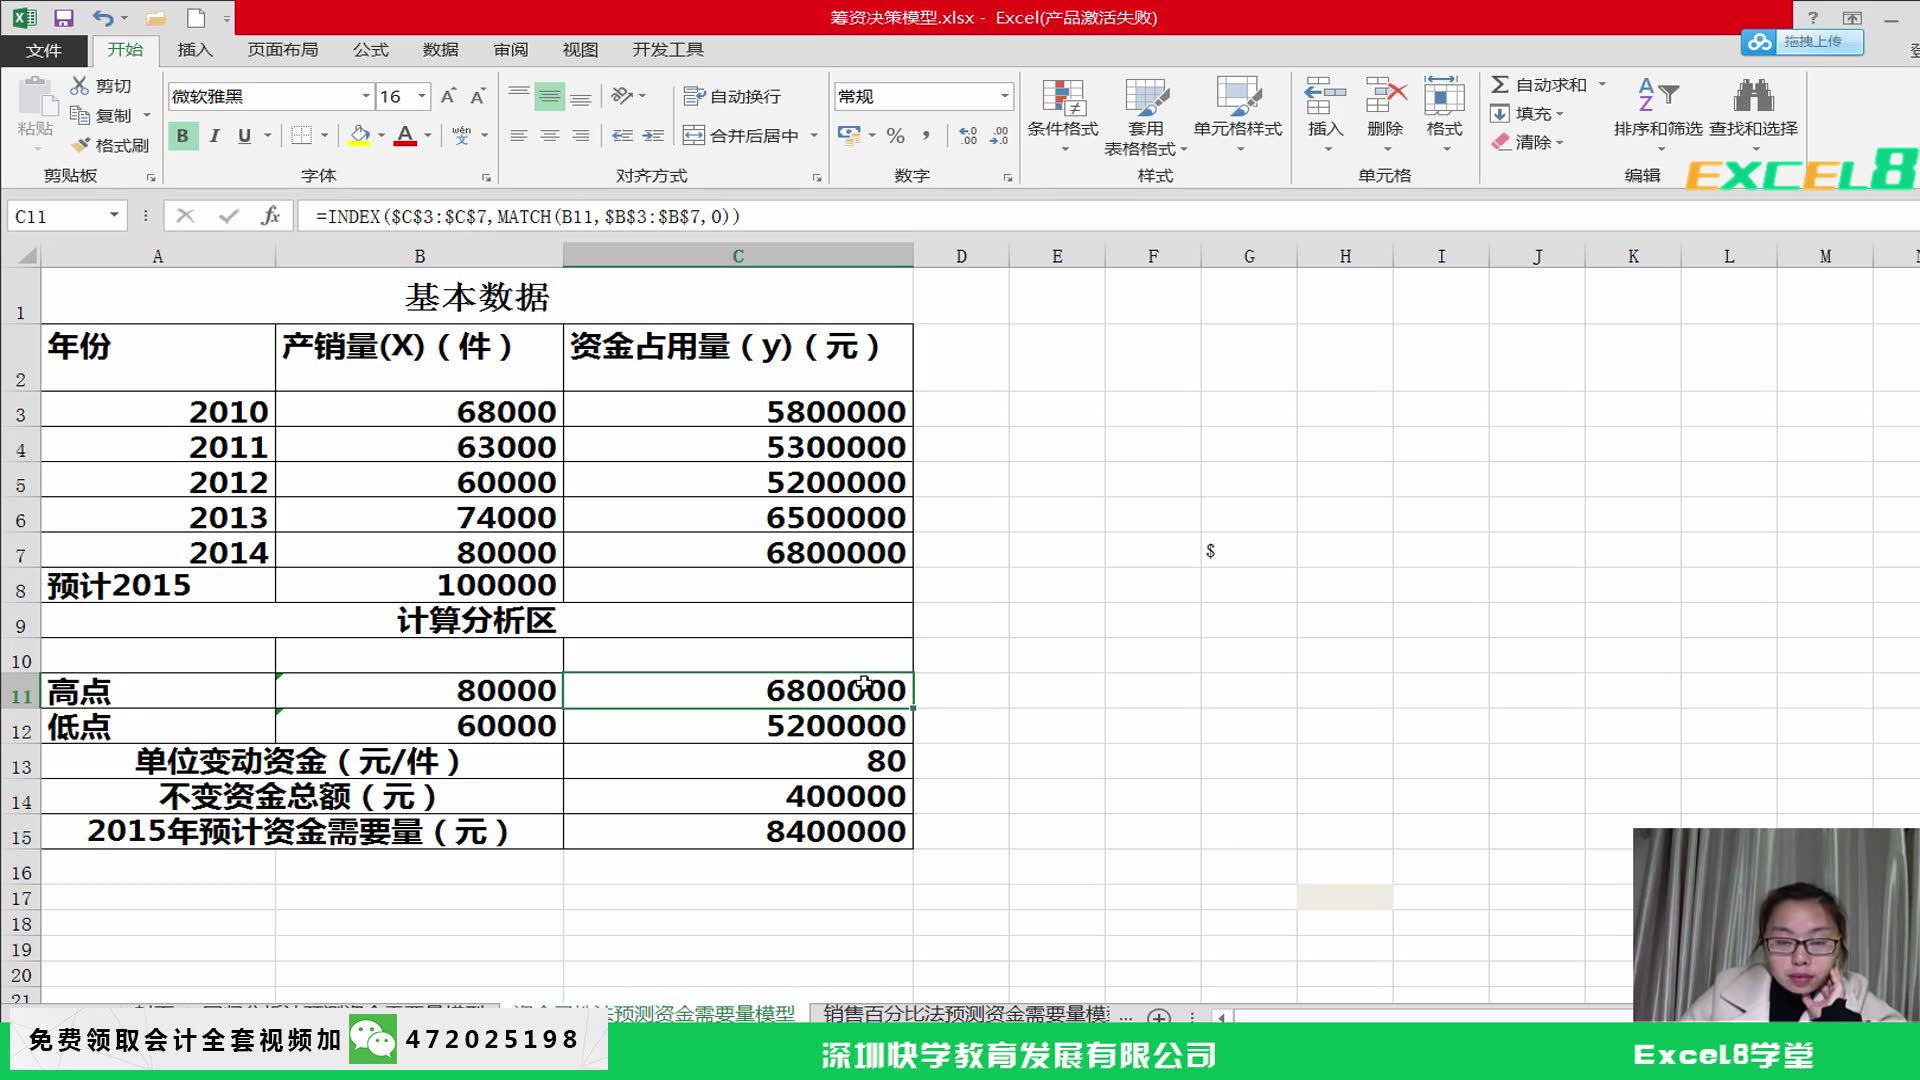Click the 插入函数 fx button
The width and height of the screenshot is (1920, 1080).
[x=270, y=216]
